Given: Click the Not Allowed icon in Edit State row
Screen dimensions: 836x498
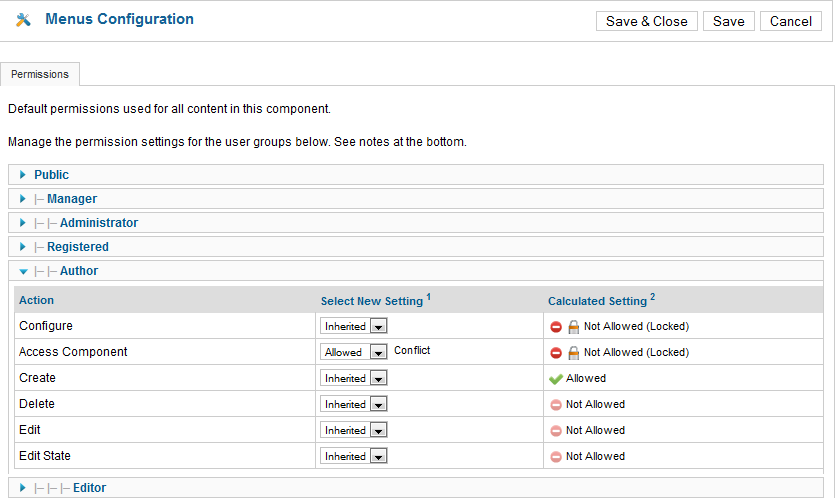Looking at the screenshot, I should [556, 456].
